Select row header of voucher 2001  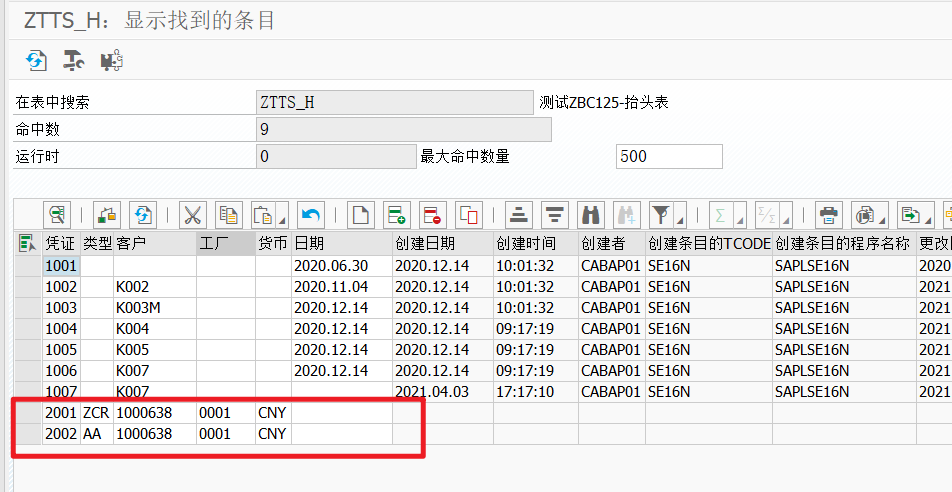pos(28,413)
